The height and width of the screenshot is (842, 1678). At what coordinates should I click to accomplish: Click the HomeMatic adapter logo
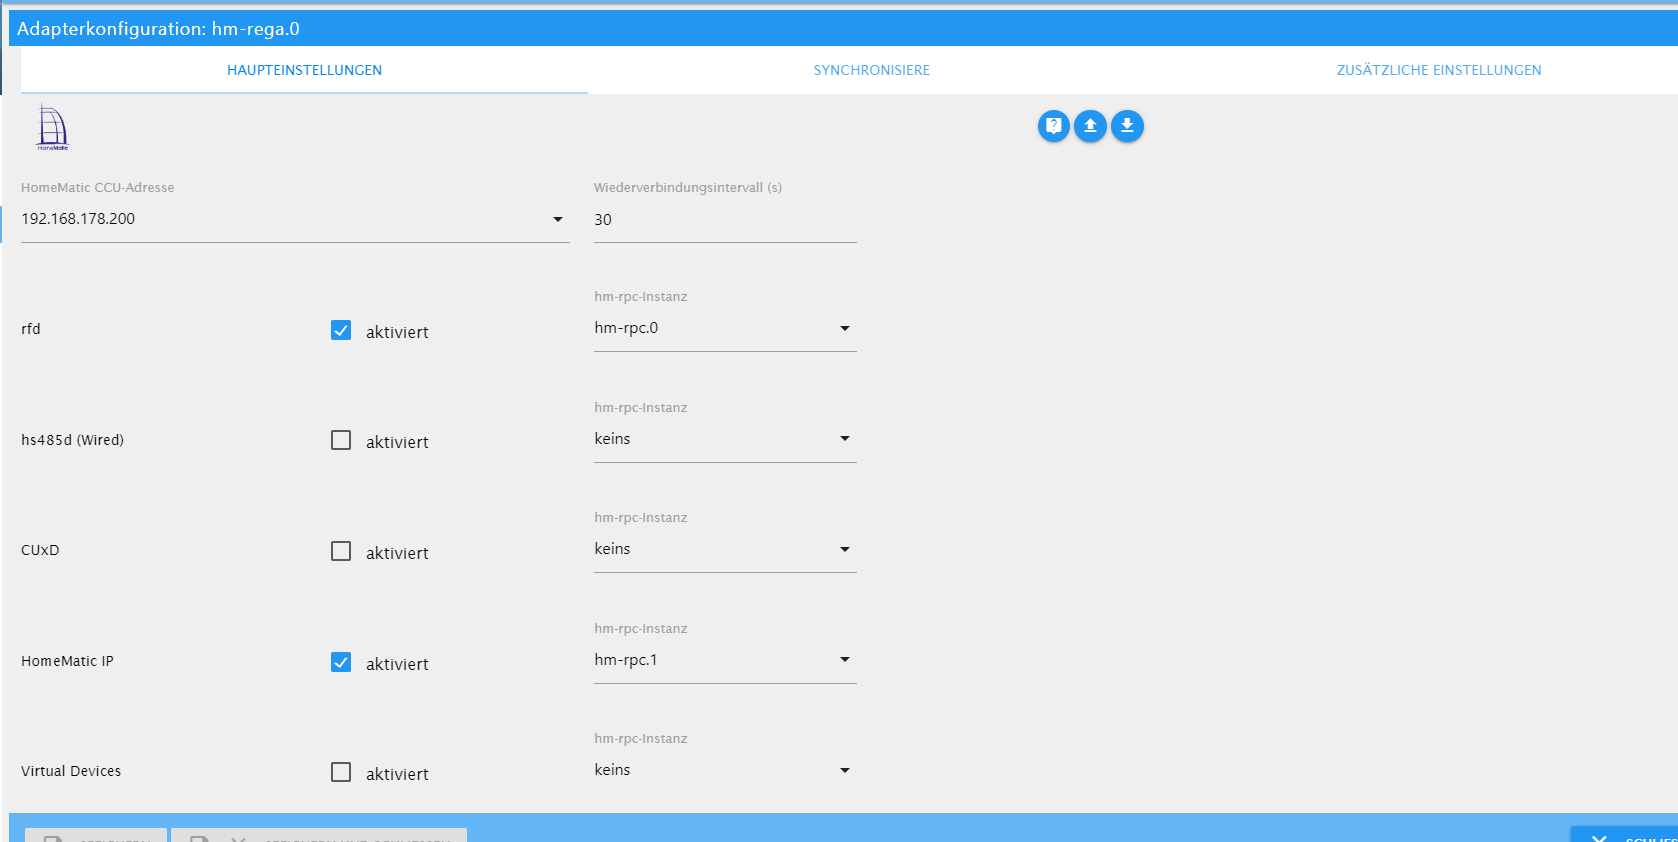point(53,127)
